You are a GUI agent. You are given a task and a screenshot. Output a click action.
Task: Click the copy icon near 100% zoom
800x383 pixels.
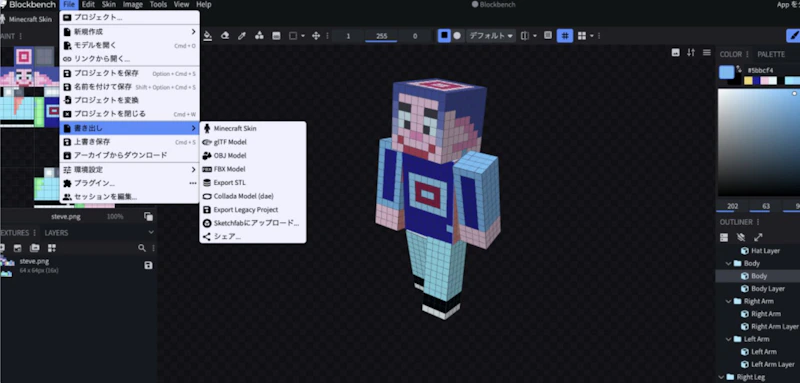pos(148,216)
